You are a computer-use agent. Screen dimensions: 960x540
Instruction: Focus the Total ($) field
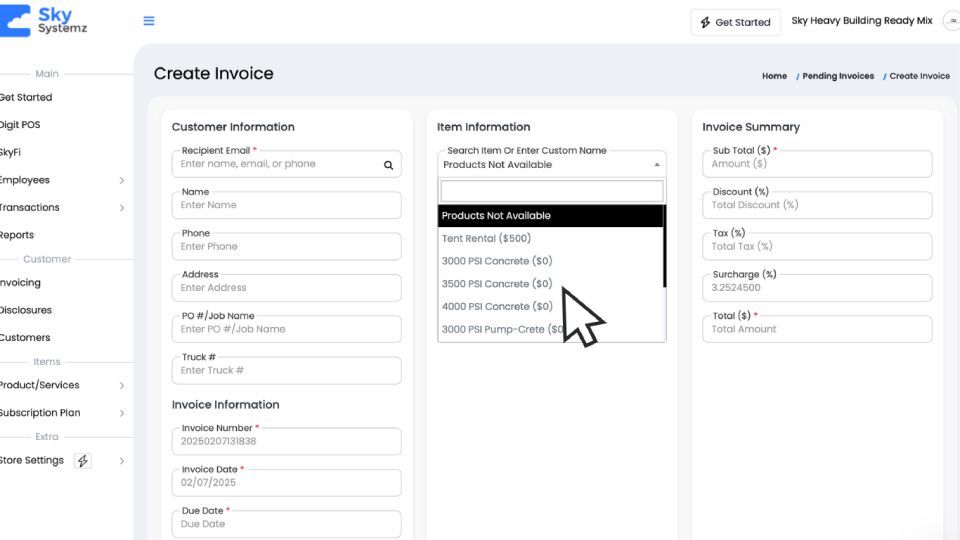click(x=817, y=329)
